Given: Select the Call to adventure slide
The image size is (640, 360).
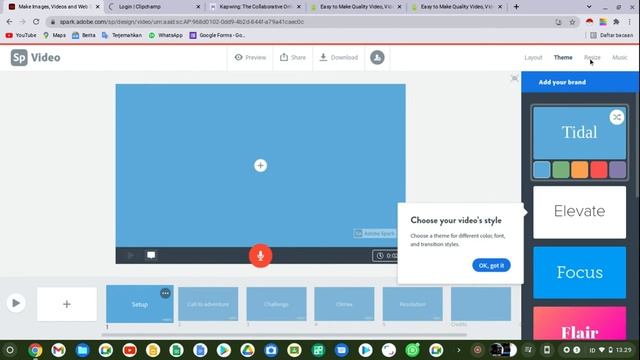Looking at the screenshot, I should (208, 304).
